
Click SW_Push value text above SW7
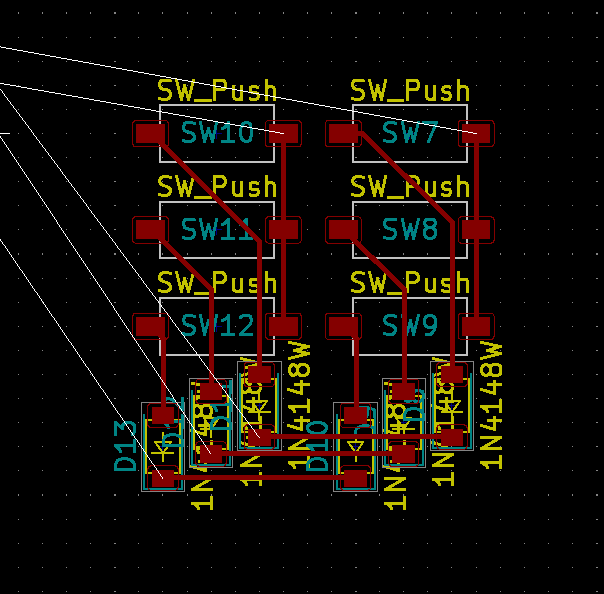(410, 91)
